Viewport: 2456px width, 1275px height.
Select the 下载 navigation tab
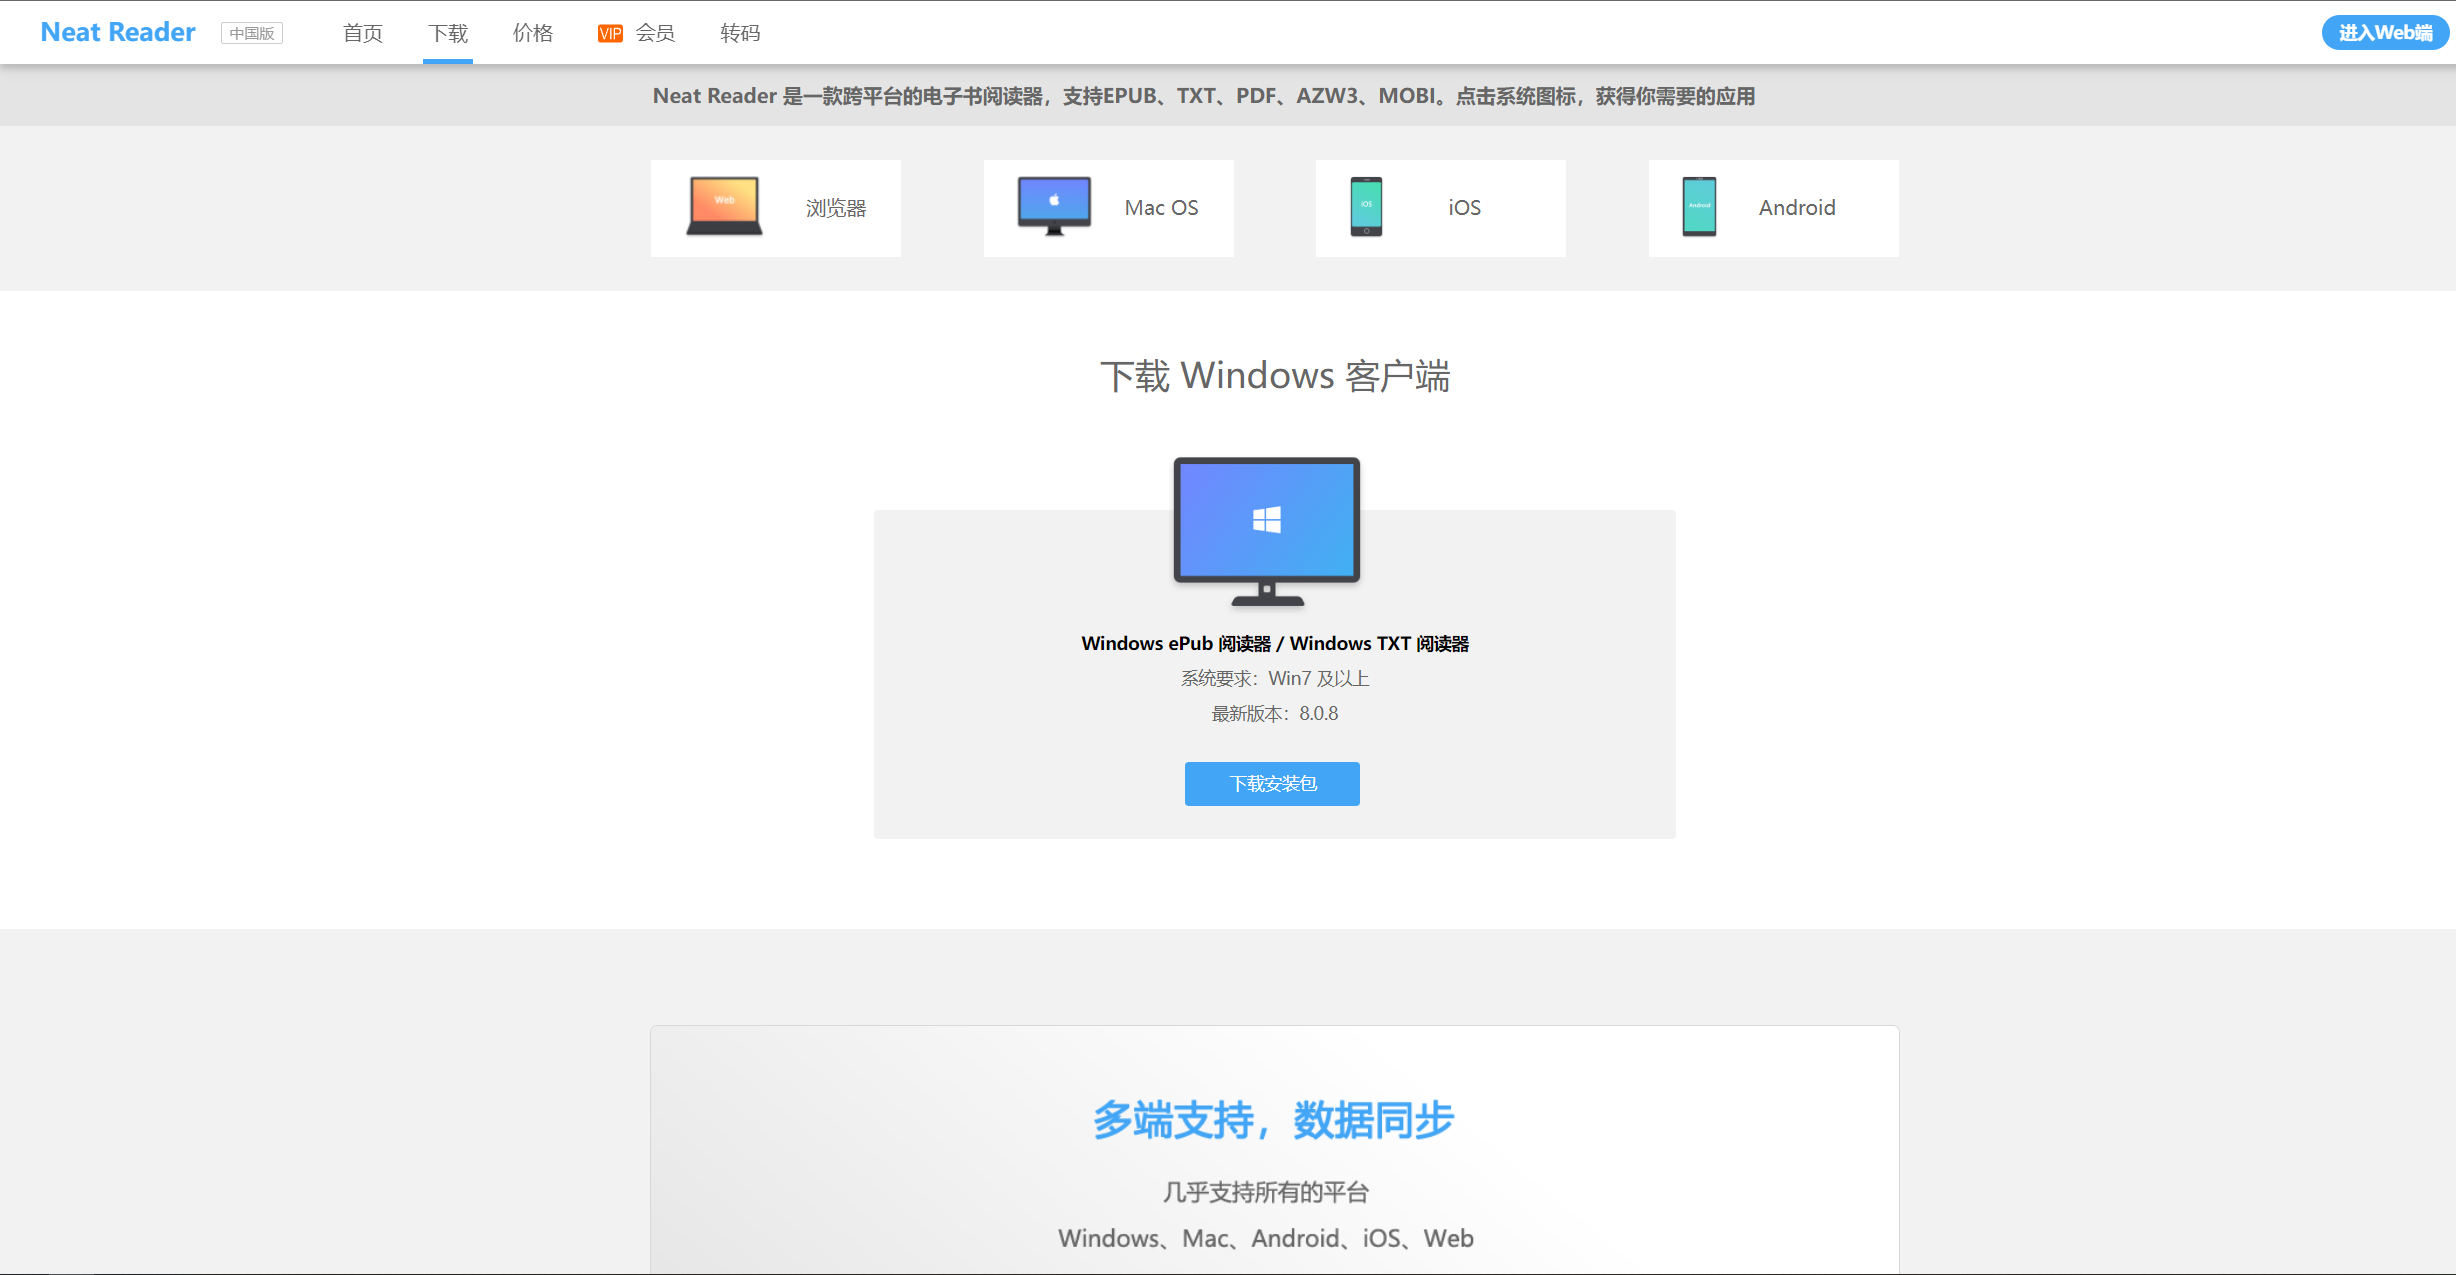coord(448,33)
